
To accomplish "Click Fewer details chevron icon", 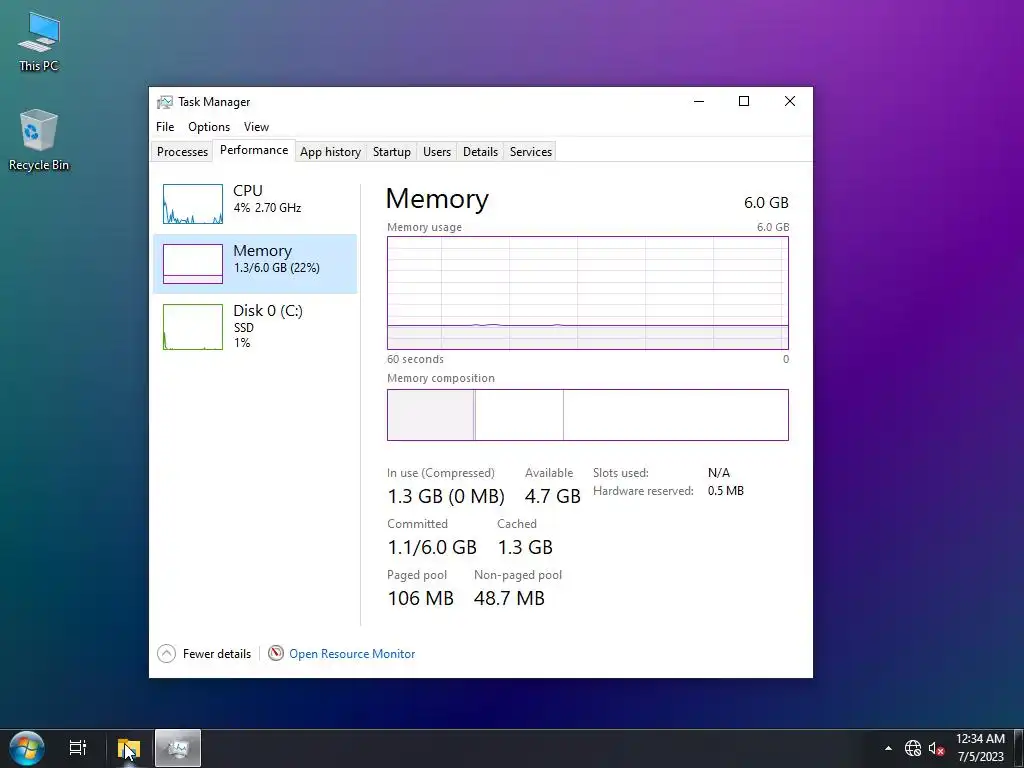I will 167,654.
